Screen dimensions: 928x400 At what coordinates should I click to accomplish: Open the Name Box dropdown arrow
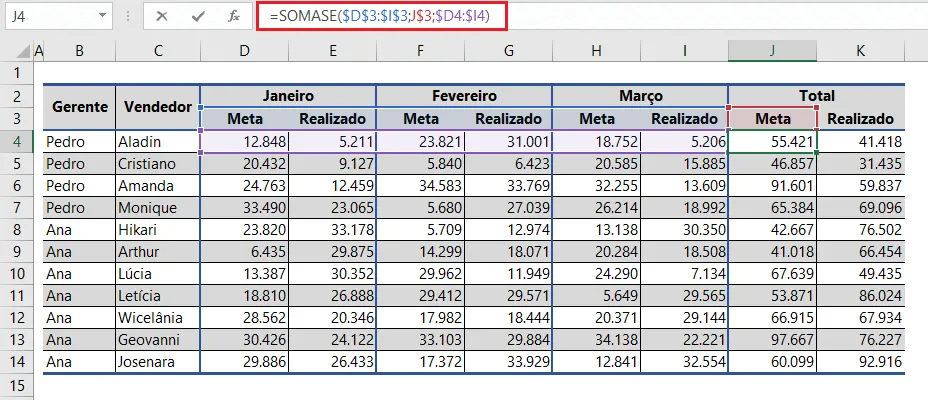tap(103, 16)
